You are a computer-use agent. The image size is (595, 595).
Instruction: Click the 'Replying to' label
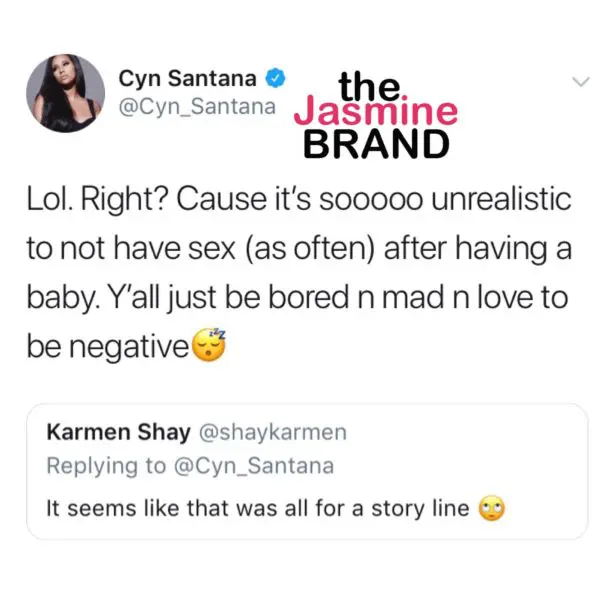106,466
